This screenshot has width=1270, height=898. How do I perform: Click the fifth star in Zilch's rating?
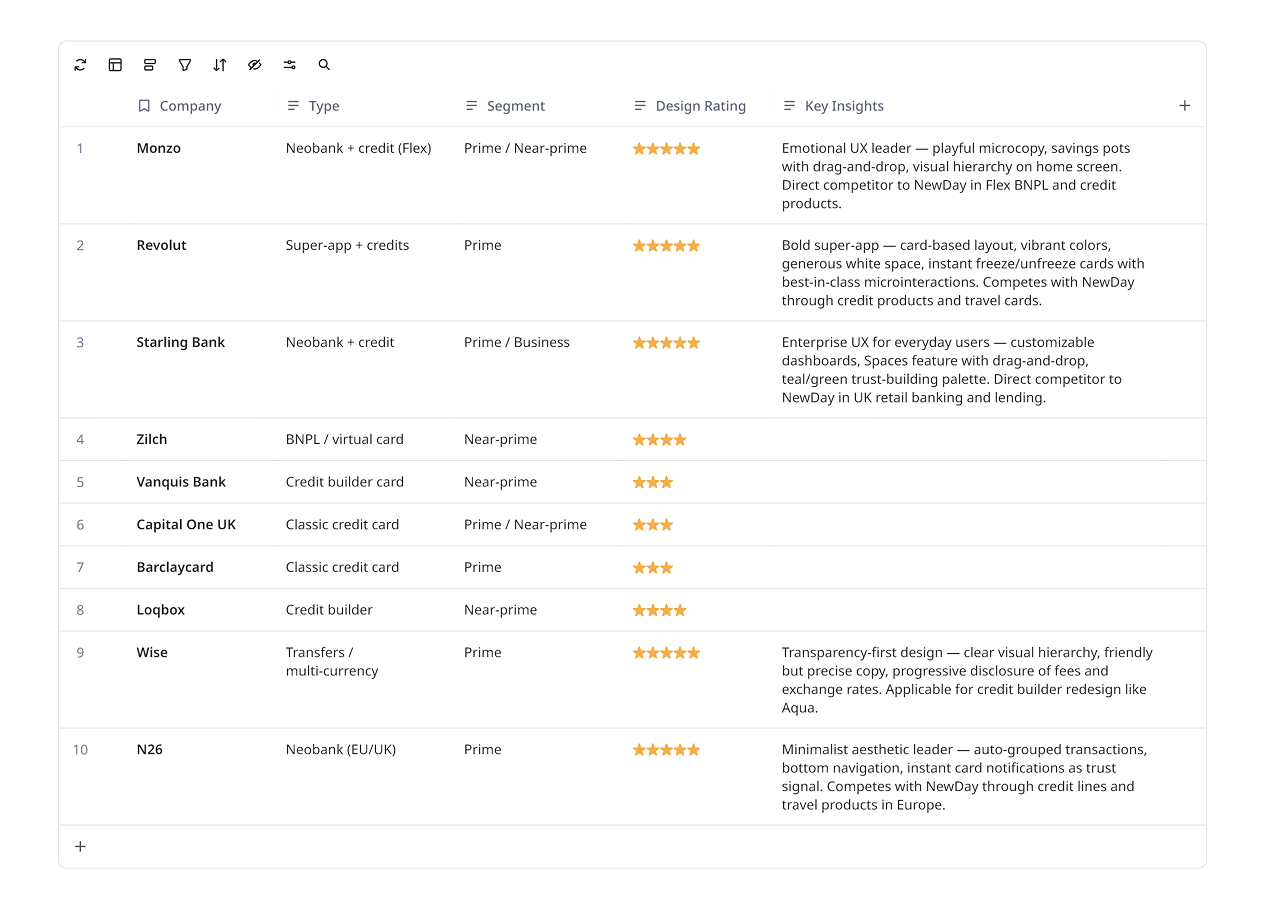click(691, 439)
